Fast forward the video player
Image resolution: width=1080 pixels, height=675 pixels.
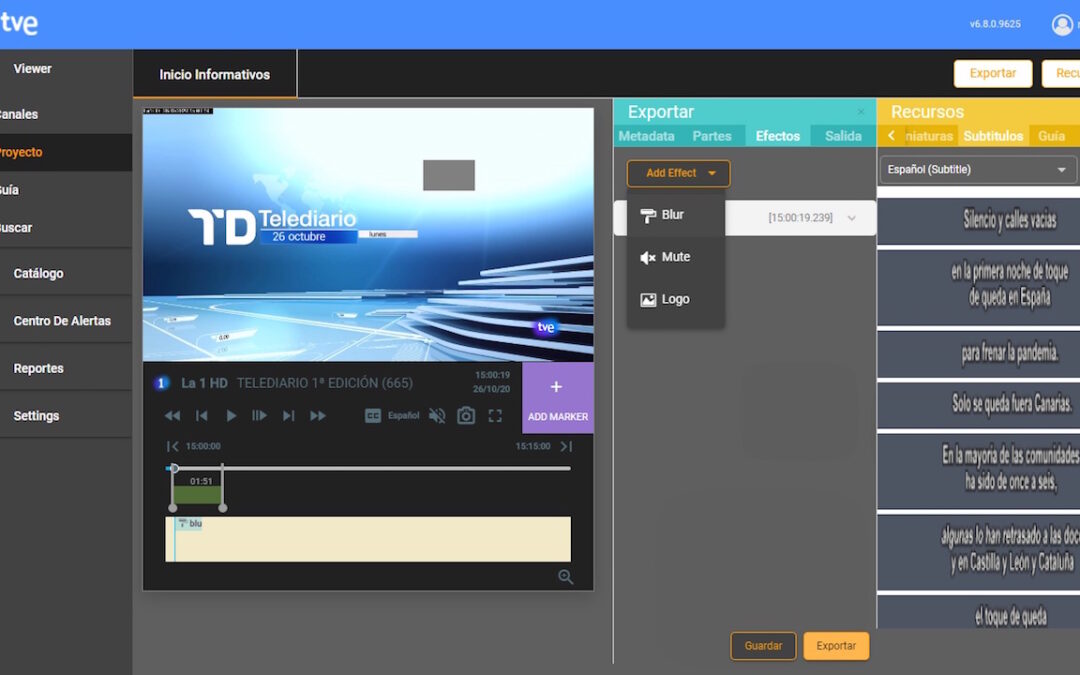(x=318, y=415)
